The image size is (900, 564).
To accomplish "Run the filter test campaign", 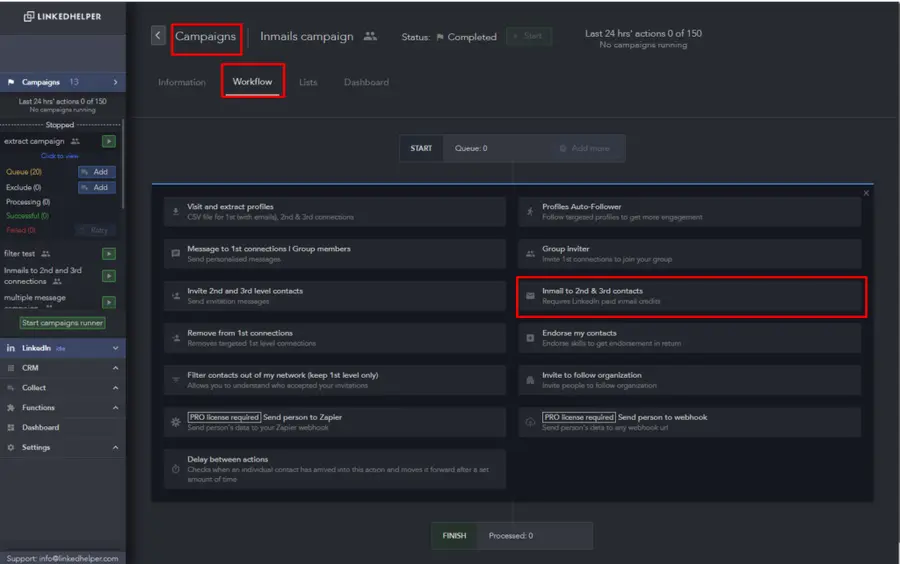I will click(x=108, y=254).
